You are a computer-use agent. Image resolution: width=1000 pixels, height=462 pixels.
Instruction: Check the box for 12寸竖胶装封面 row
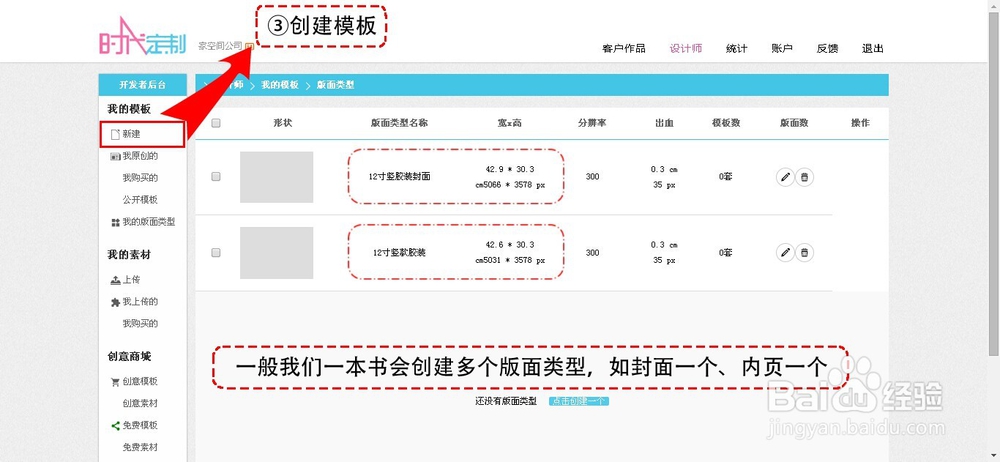(x=216, y=177)
